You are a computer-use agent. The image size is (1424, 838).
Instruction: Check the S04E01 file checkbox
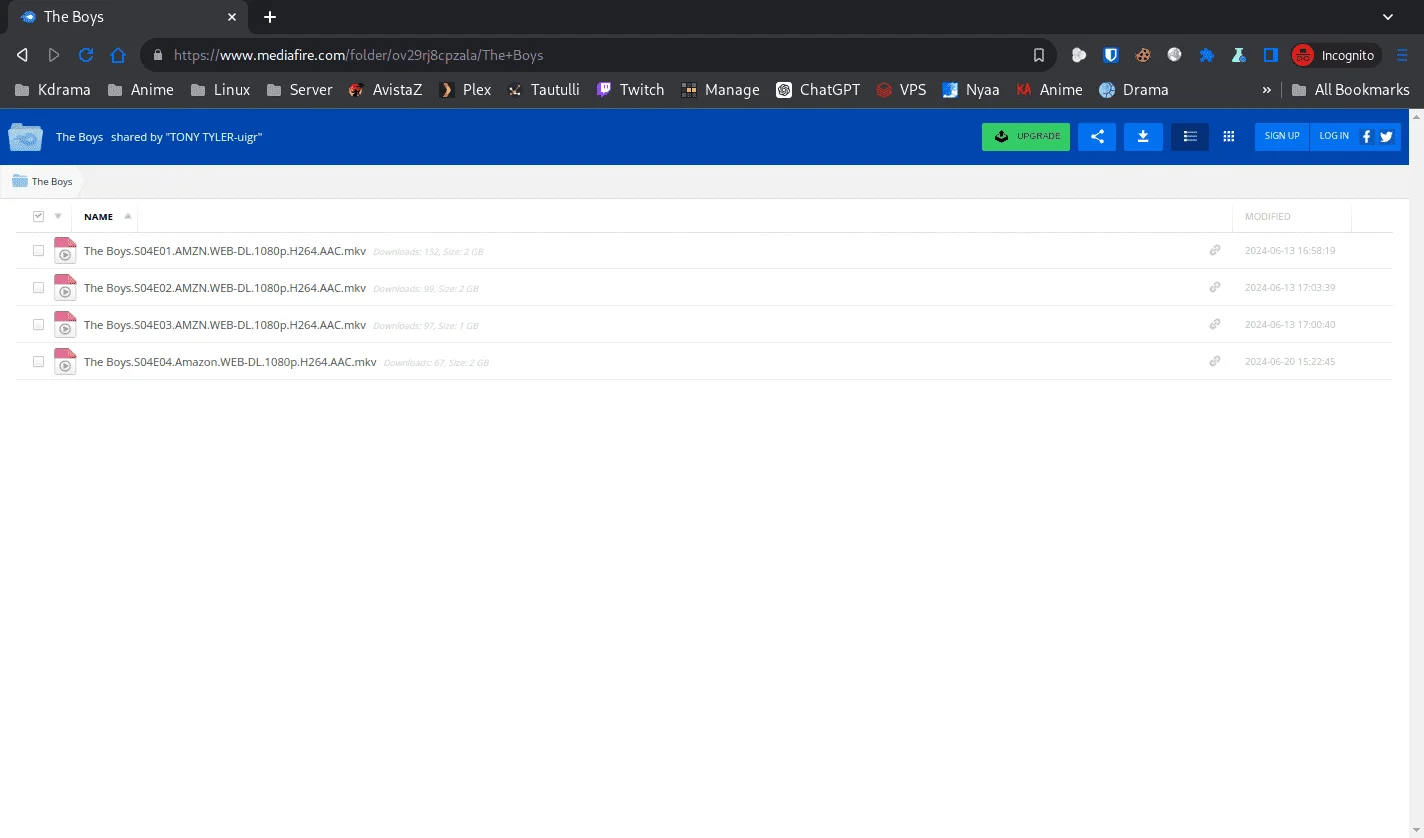[39, 251]
